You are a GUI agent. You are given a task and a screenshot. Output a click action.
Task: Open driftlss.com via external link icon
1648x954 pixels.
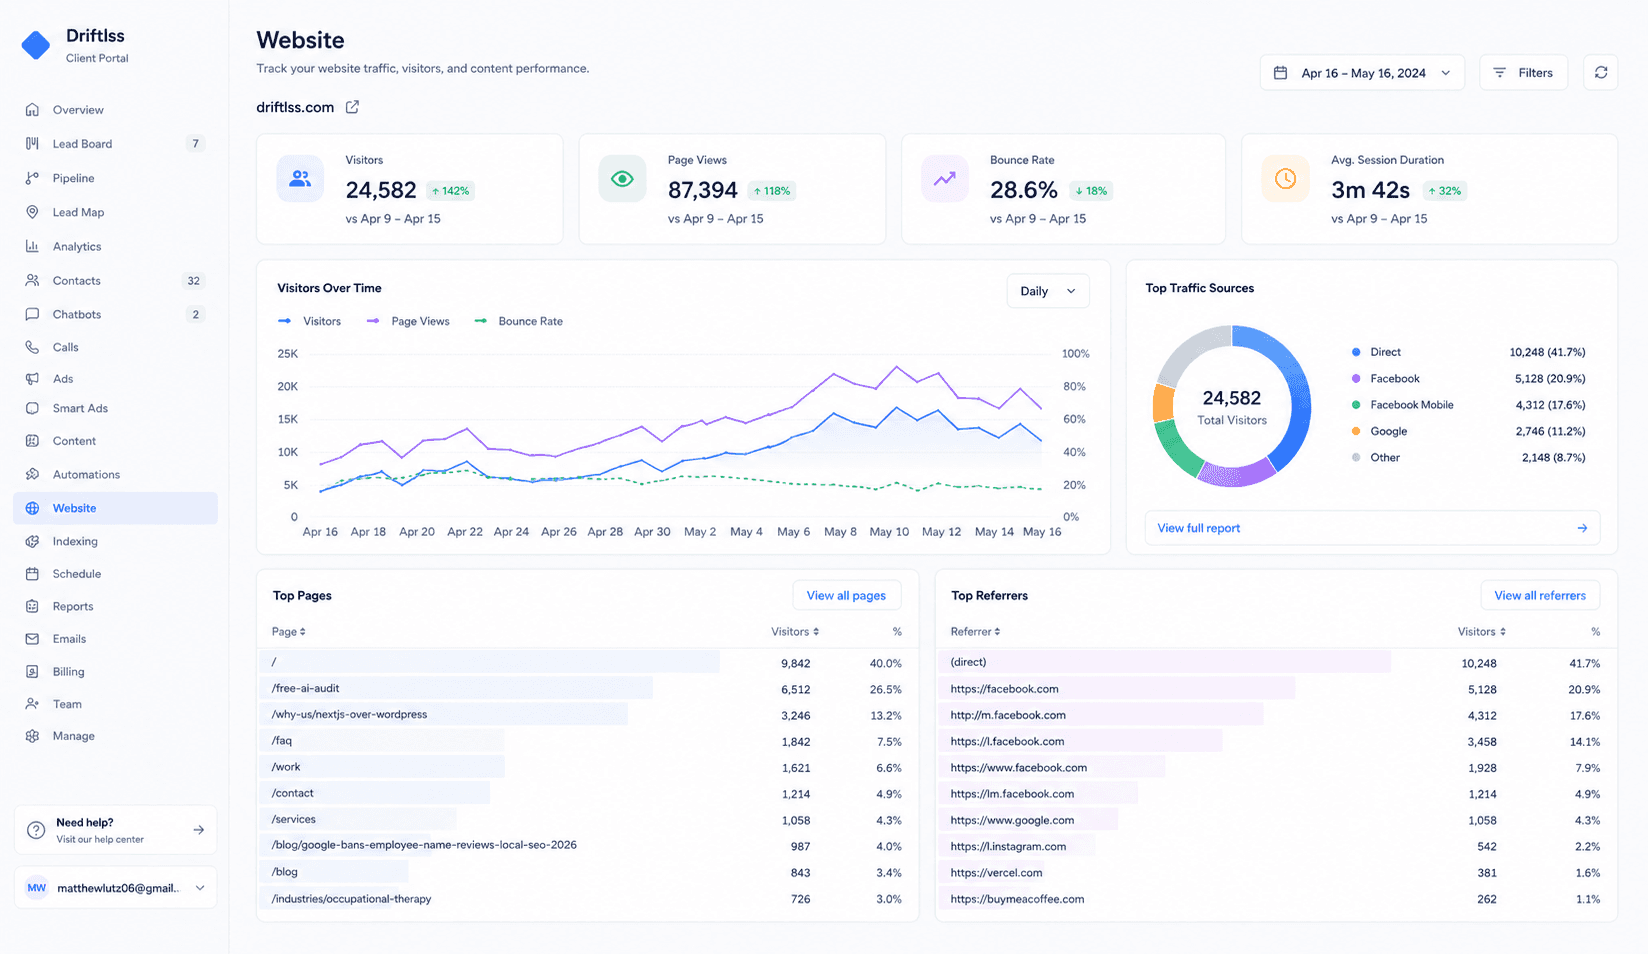click(x=352, y=107)
